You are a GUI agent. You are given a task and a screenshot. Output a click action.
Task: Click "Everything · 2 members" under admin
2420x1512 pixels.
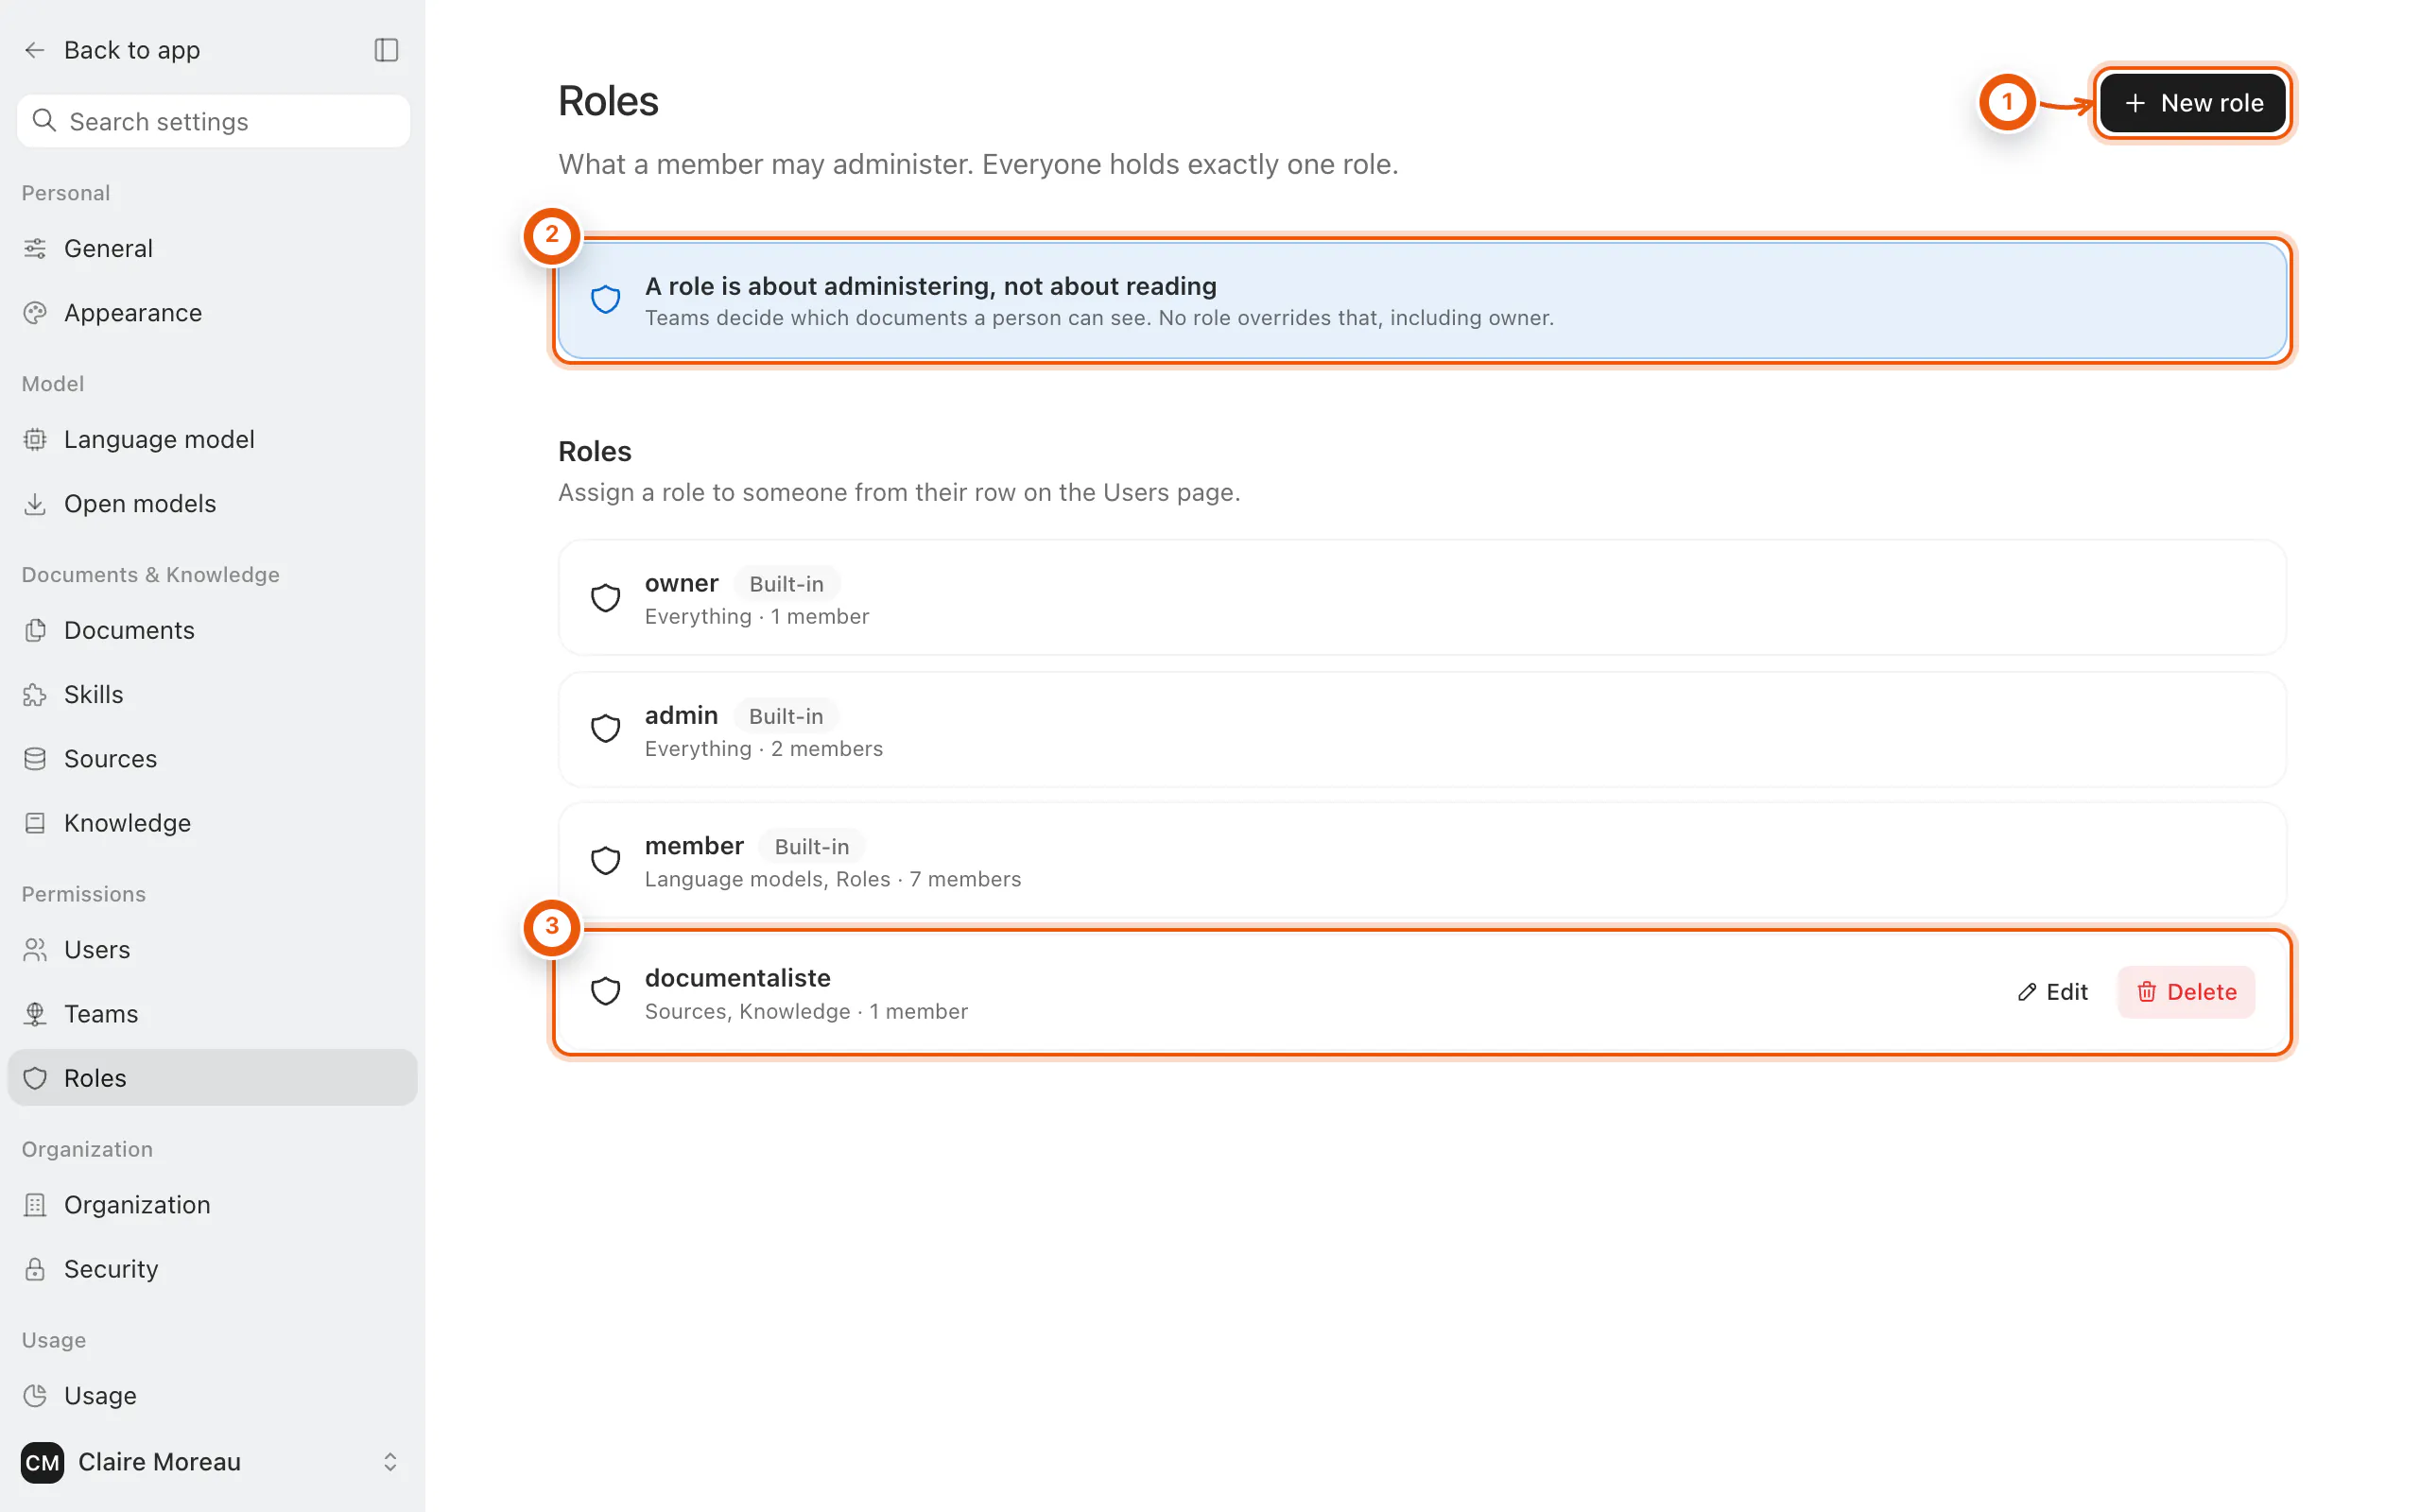click(x=764, y=748)
